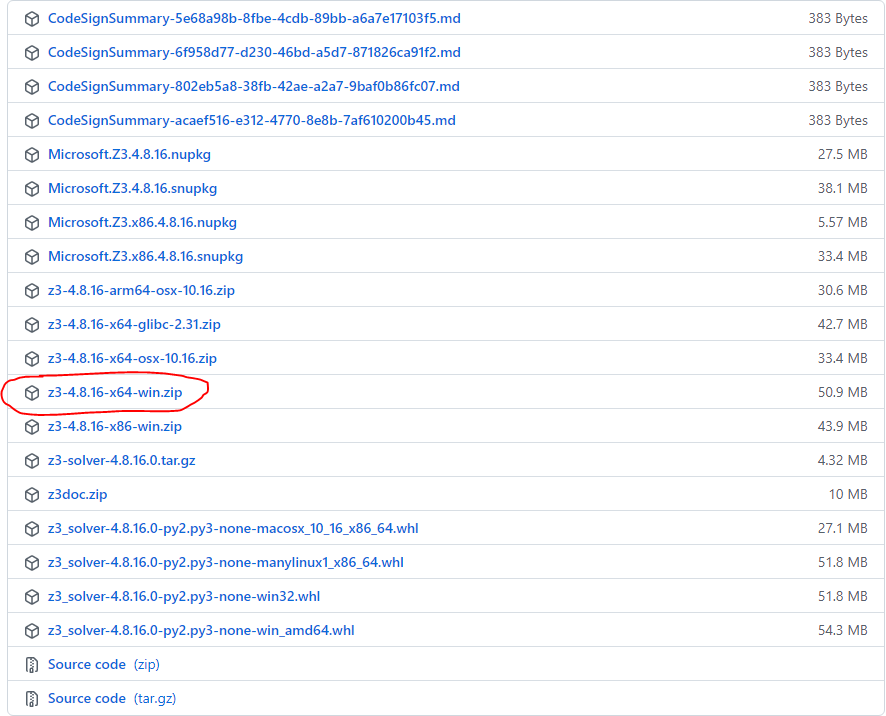Click package icon beside Microsoft.Z3.x86.4.8.16.nupkg

tap(32, 223)
